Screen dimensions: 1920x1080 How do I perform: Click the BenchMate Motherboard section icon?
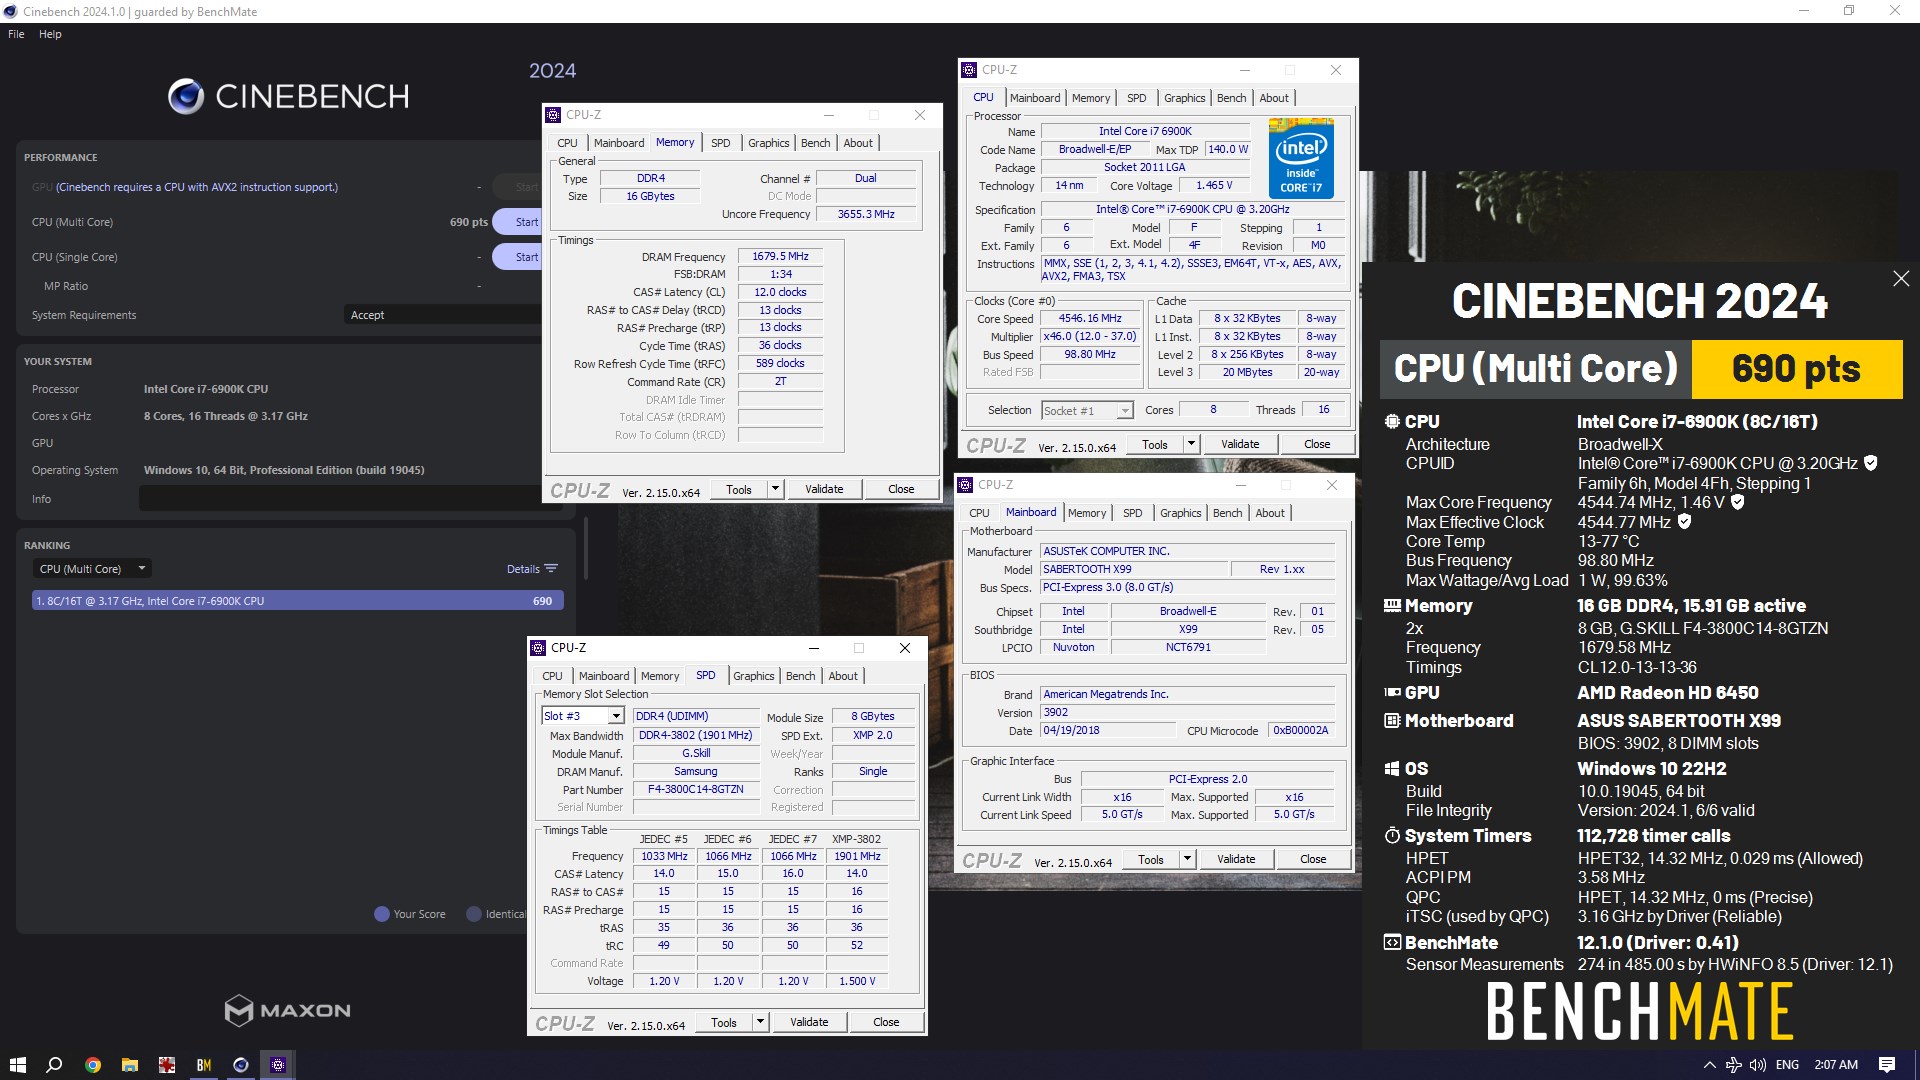pyautogui.click(x=1392, y=721)
